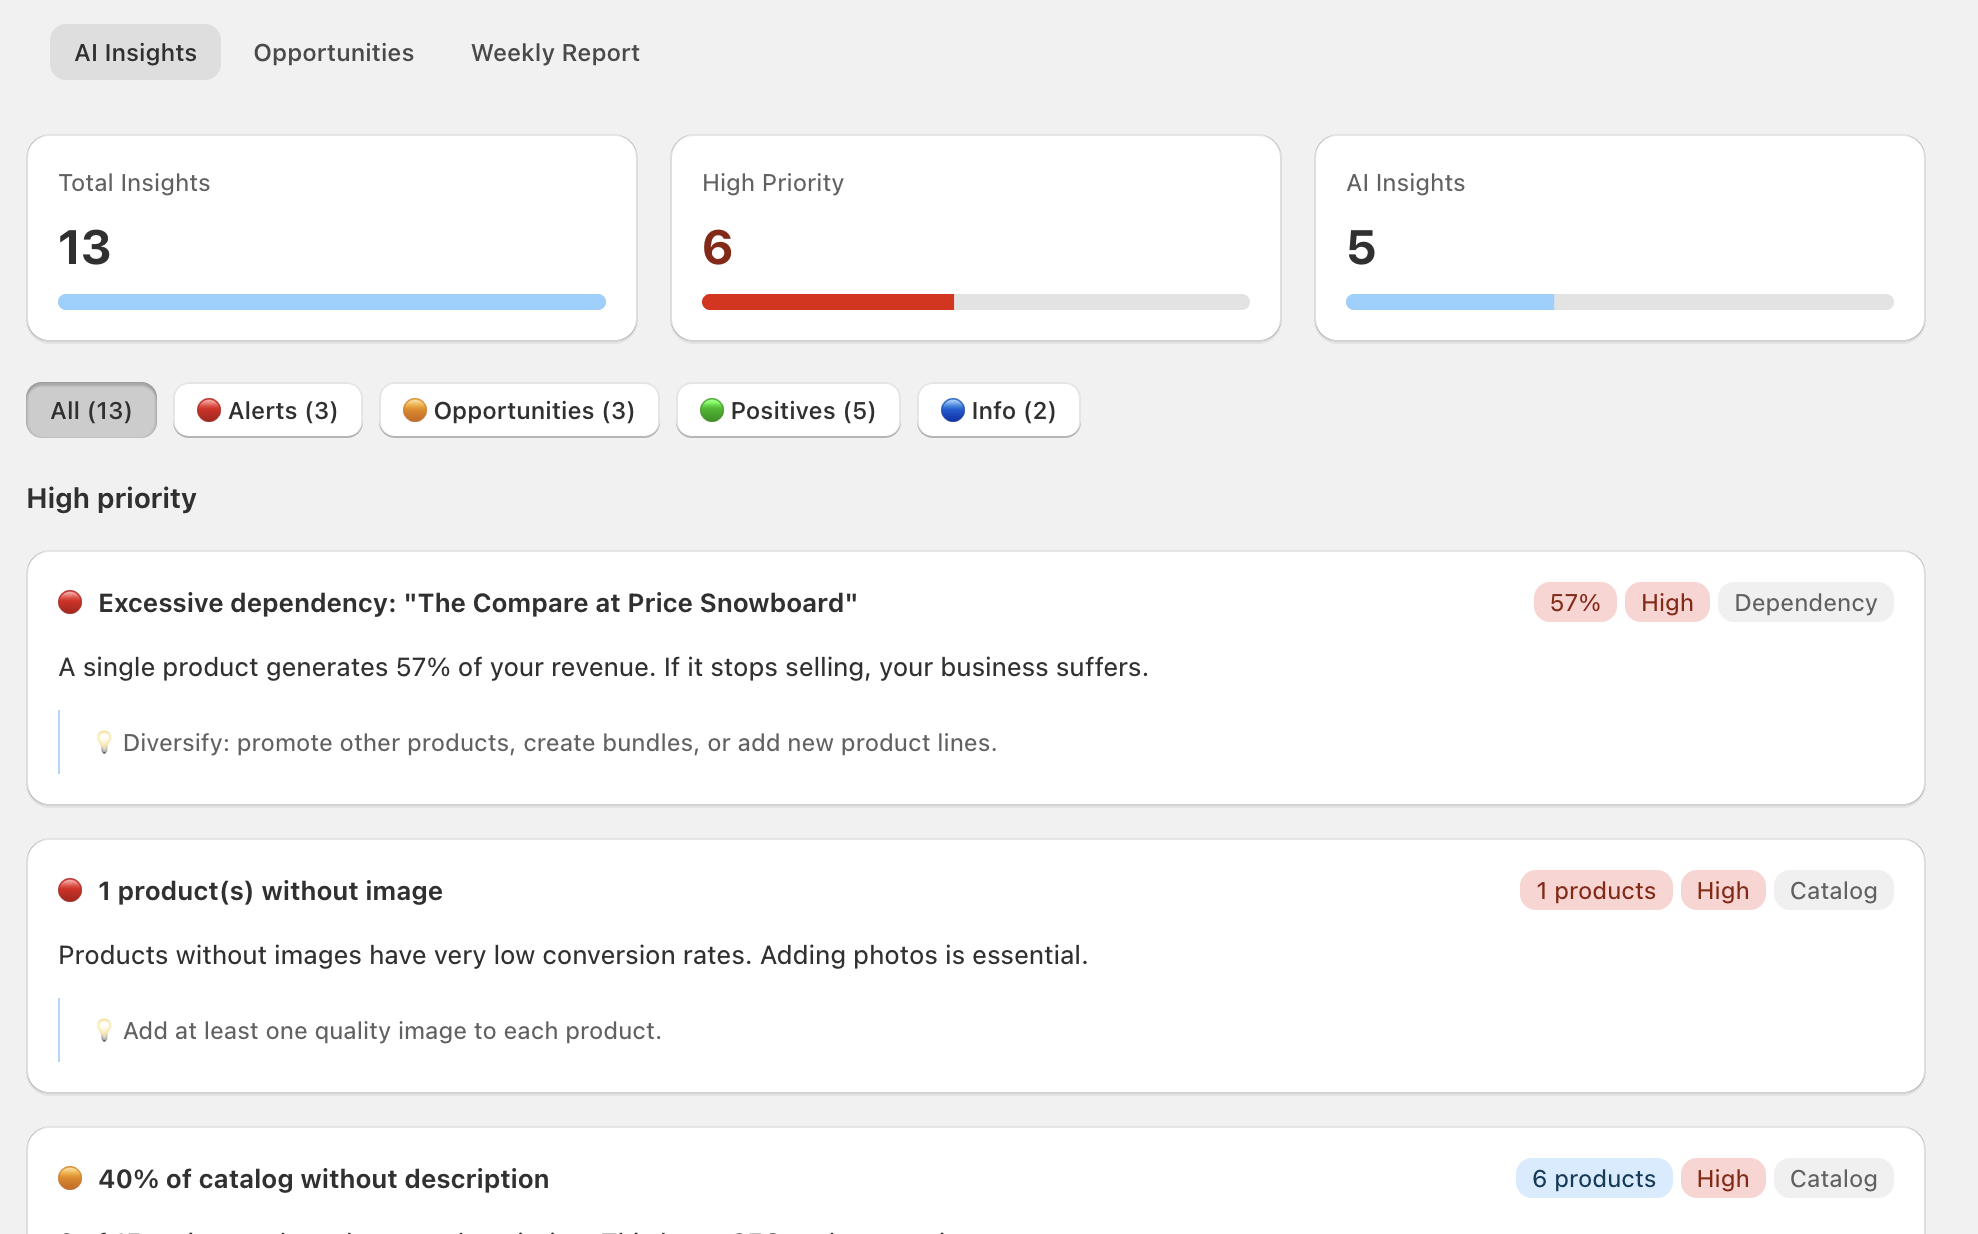
Task: Open the Weekly Report tab
Action: tap(555, 53)
